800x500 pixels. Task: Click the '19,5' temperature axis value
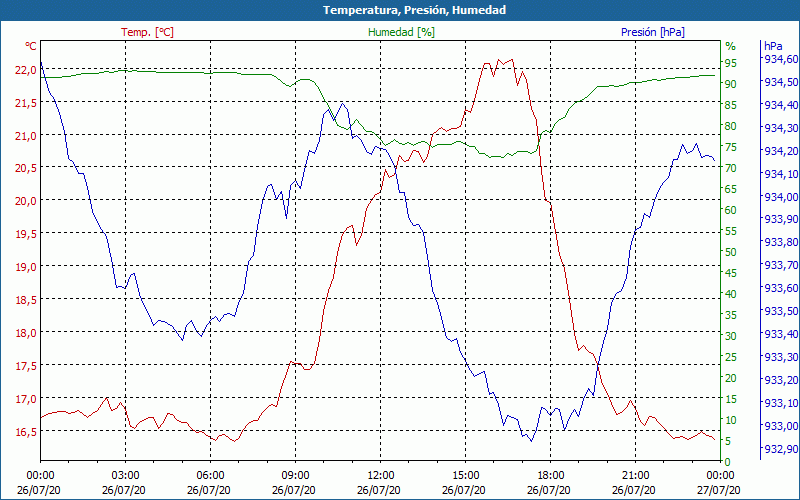pos(26,234)
